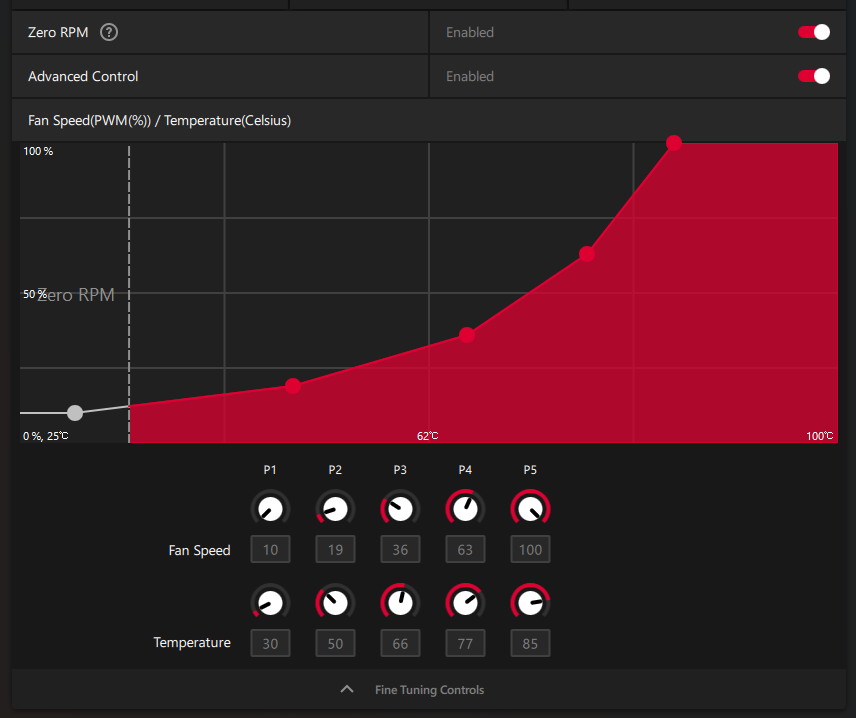This screenshot has width=856, height=718.
Task: Turn off the Advanced Control toggle
Action: (x=813, y=76)
